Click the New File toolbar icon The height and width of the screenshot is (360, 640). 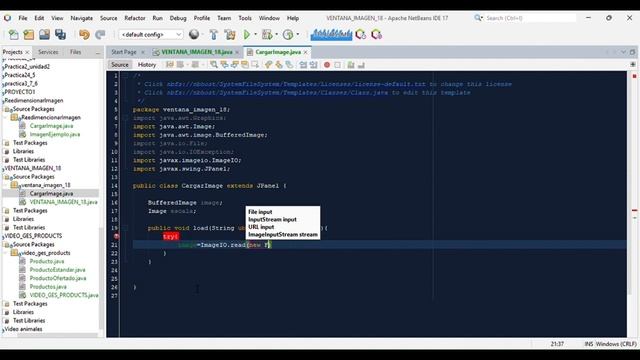point(13,35)
